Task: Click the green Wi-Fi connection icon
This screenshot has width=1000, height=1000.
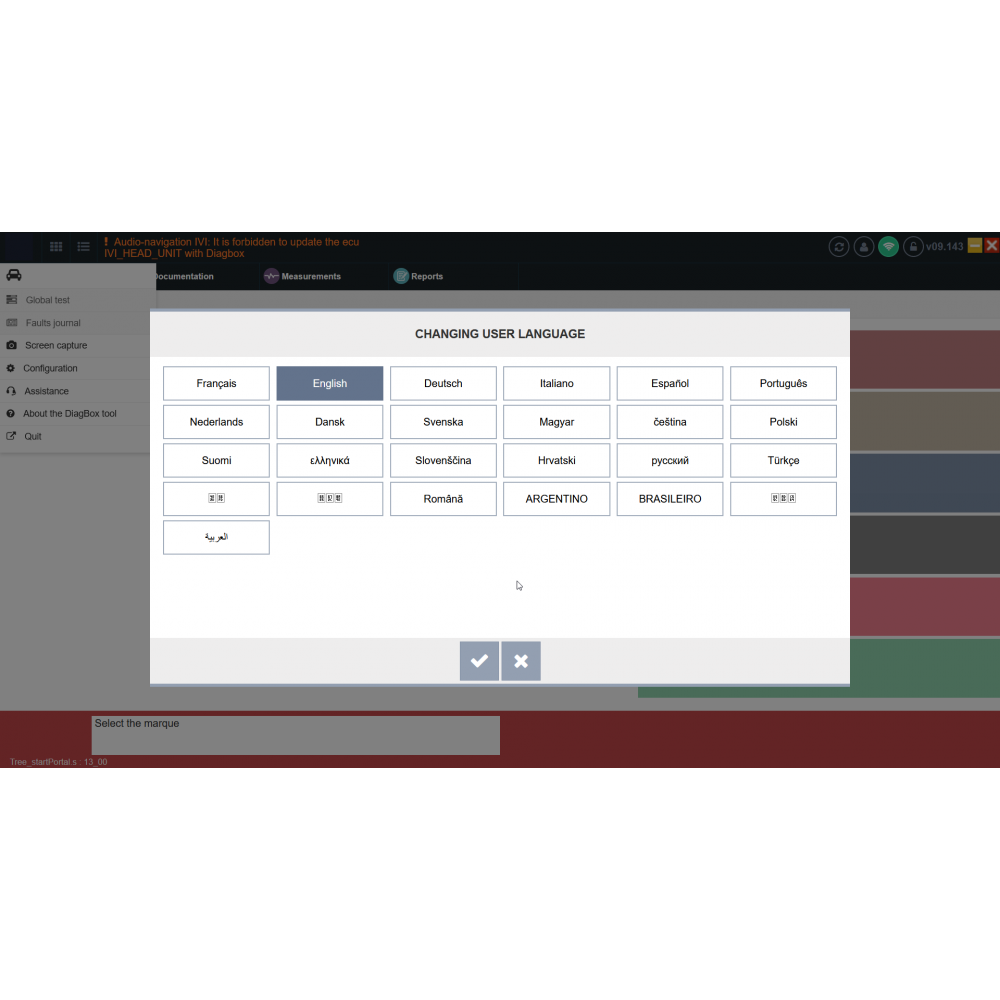Action: (x=888, y=247)
